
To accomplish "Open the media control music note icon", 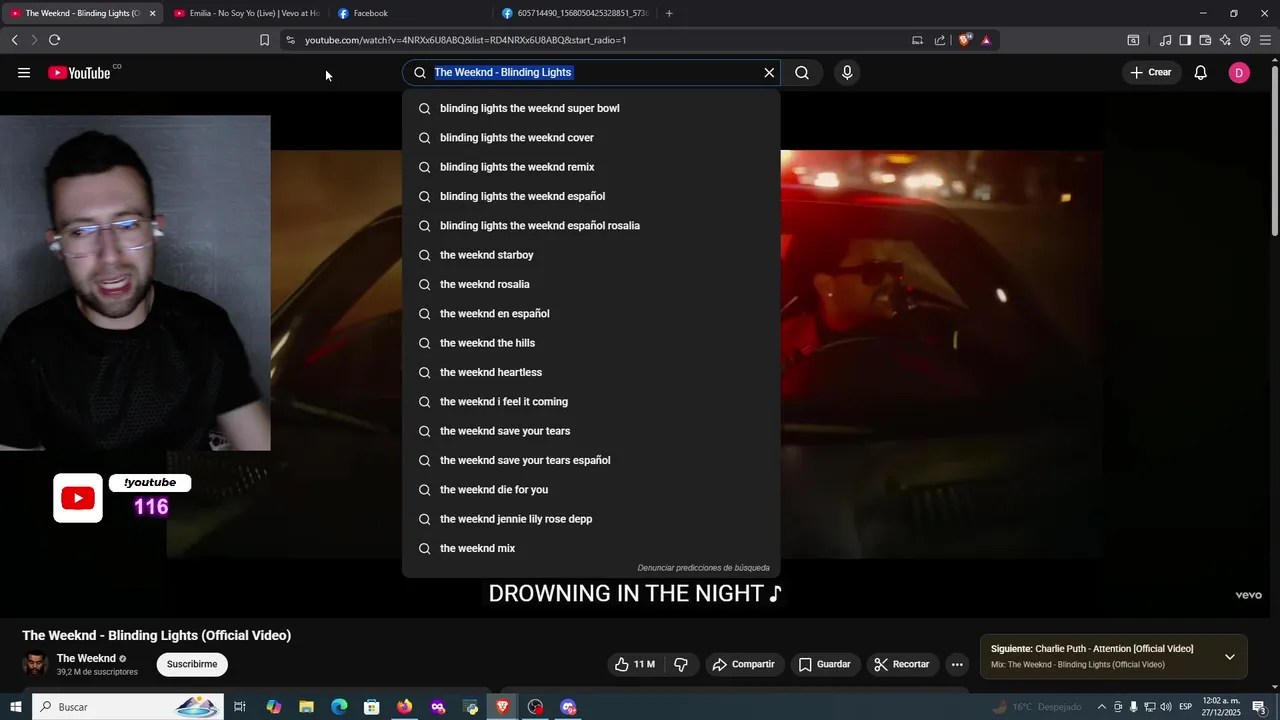I will tap(1165, 40).
